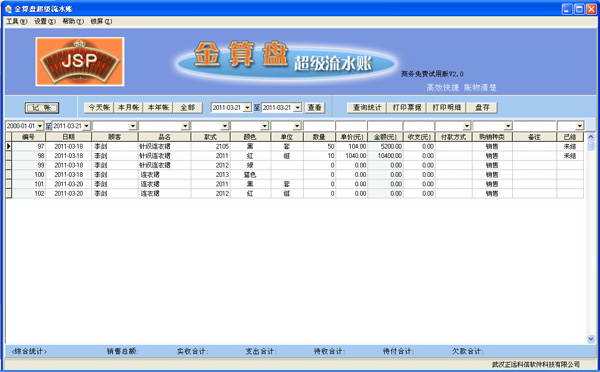Show this year's accounts with 本年帐
This screenshot has width=600, height=372.
coord(158,108)
